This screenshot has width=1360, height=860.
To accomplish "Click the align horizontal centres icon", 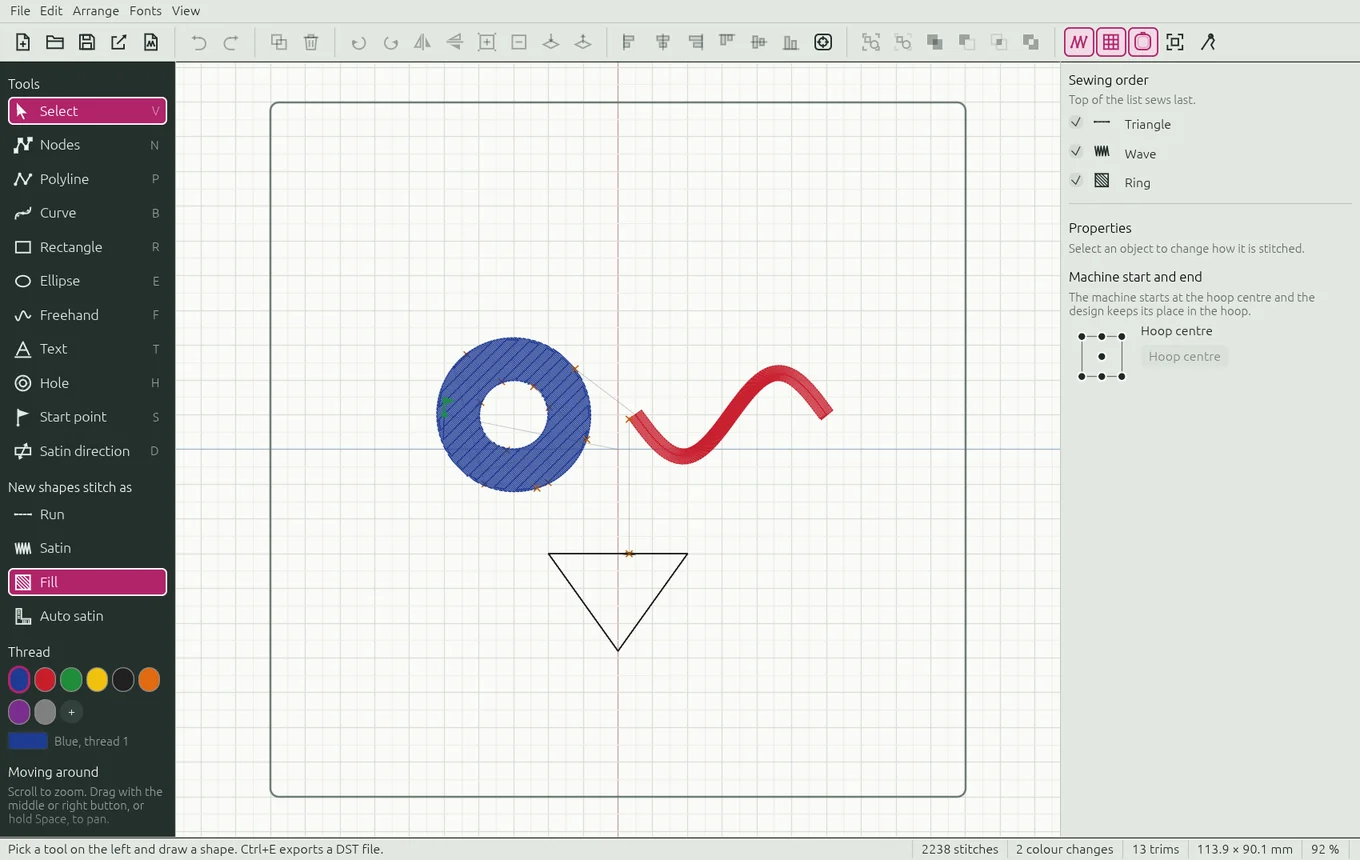I will tap(662, 42).
